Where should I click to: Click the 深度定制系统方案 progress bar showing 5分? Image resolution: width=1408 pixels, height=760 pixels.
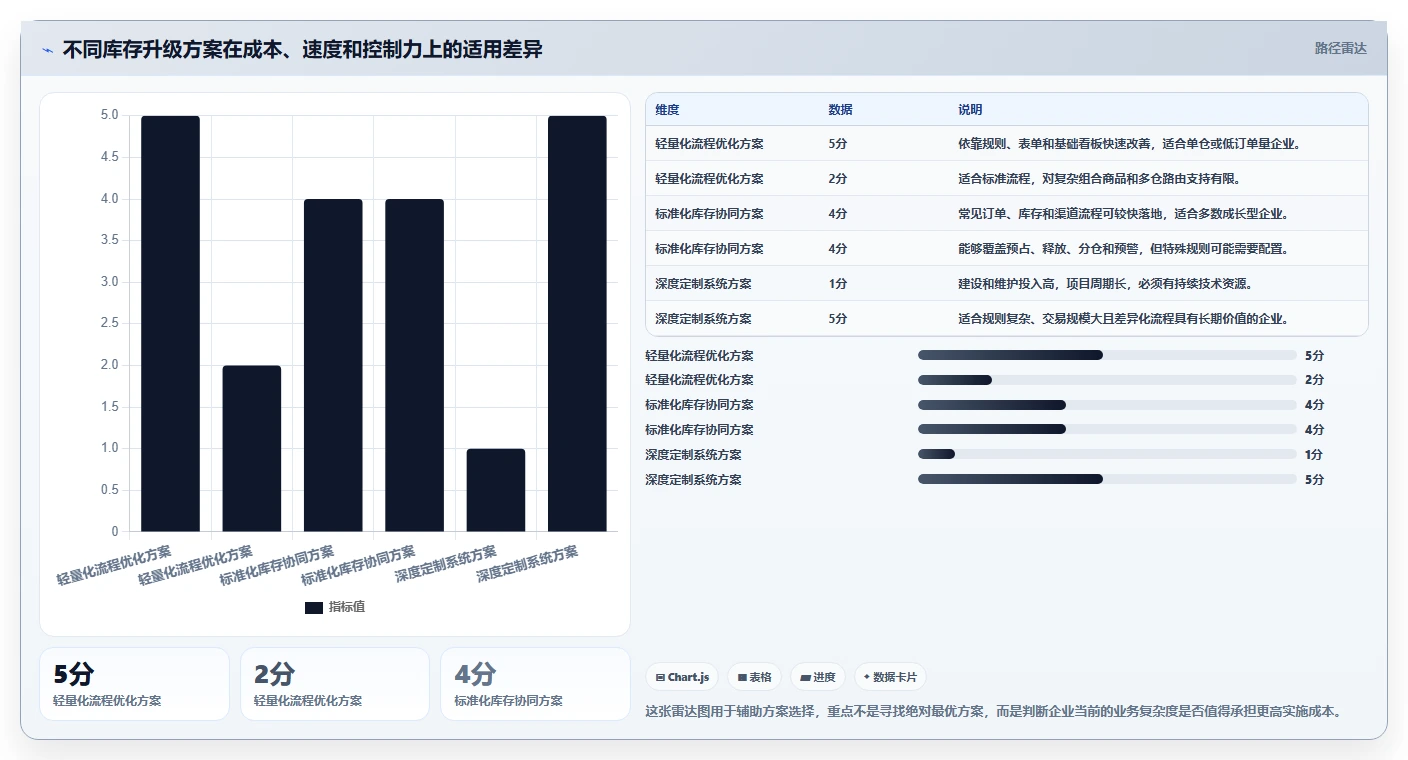tap(1107, 479)
